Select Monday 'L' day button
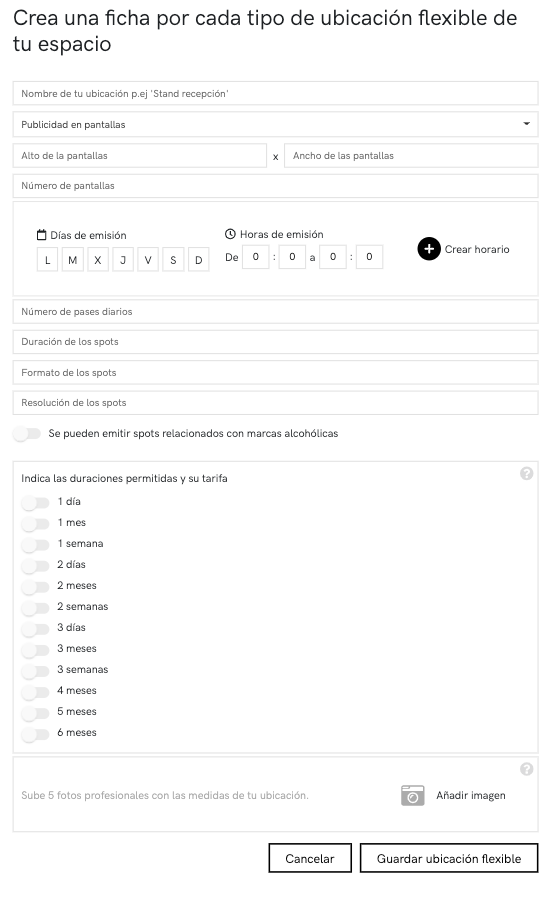The image size is (553, 899). pos(48,260)
